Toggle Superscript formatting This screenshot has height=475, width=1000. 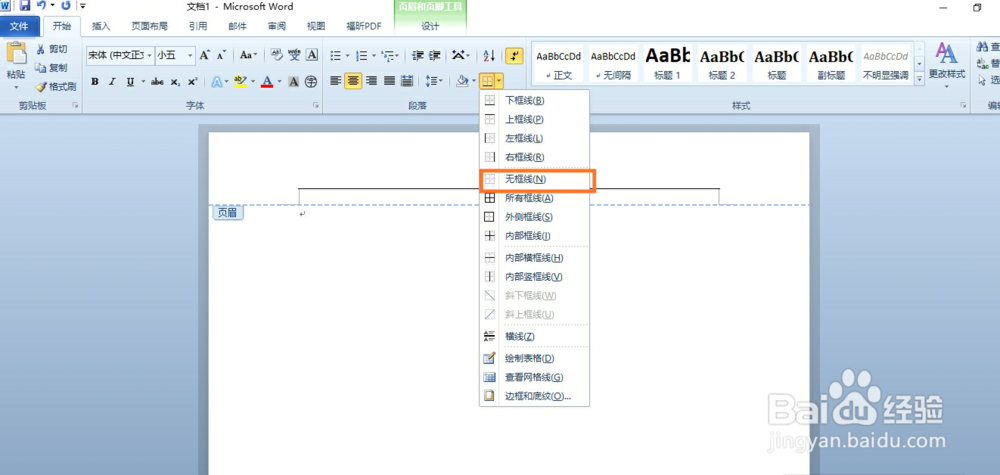pyautogui.click(x=192, y=82)
